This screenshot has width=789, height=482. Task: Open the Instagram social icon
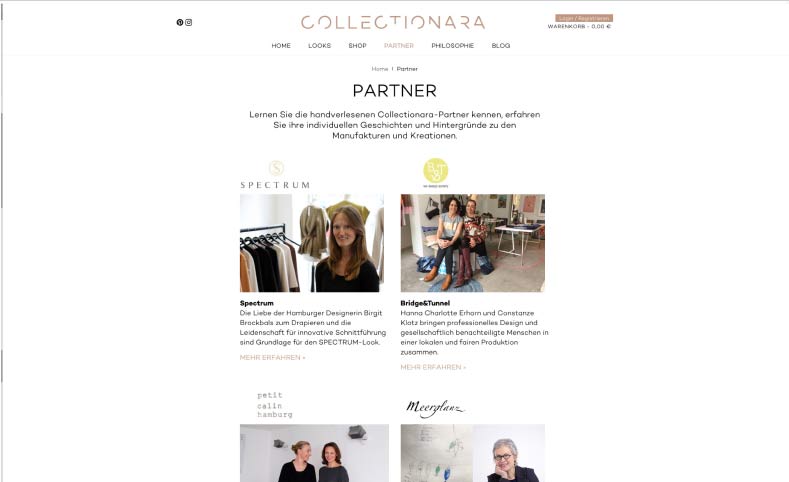click(x=189, y=22)
